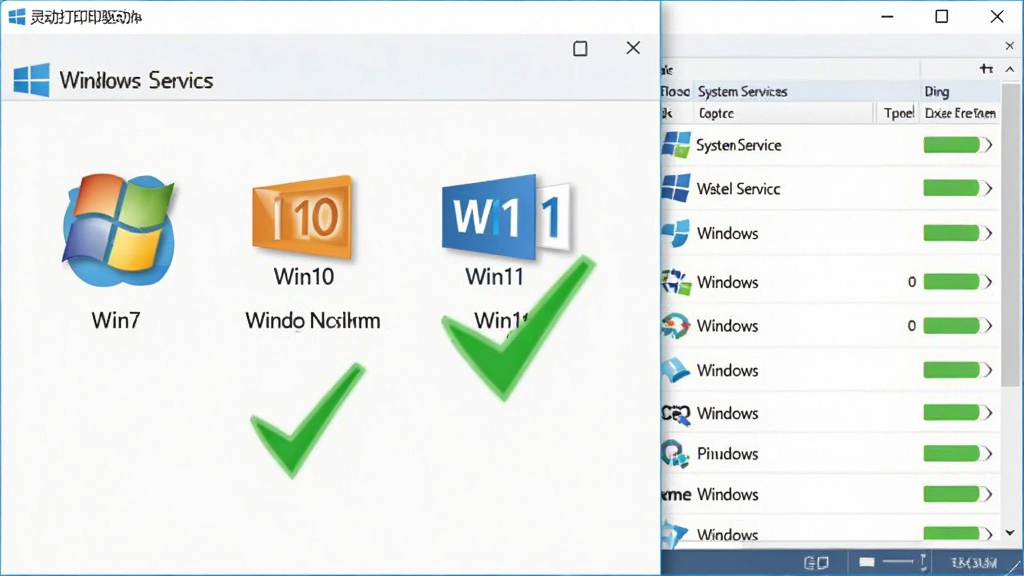
Task: Click the white rectangle icon in status bar
Action: (867, 562)
